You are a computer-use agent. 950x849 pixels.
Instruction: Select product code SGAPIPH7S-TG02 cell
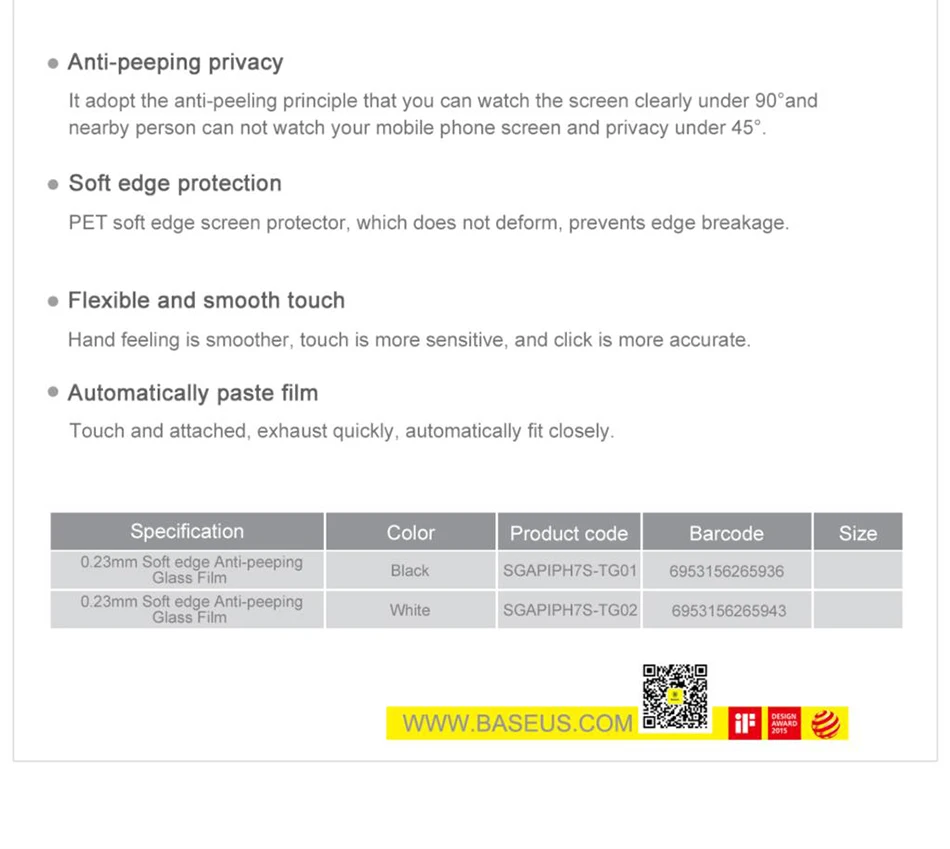click(x=569, y=610)
